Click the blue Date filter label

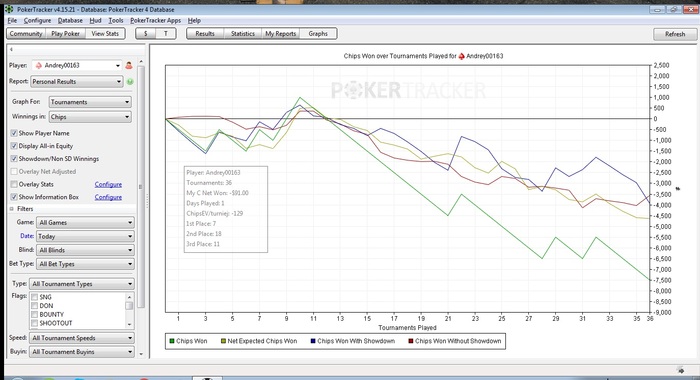tap(27, 236)
